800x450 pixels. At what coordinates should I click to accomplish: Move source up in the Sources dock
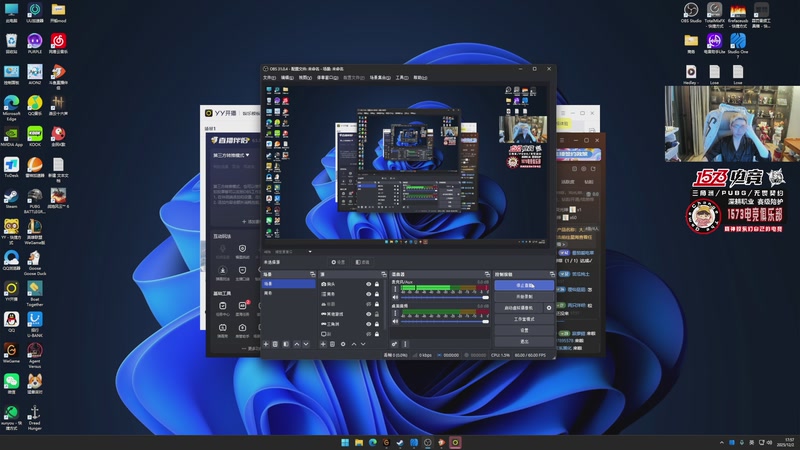click(x=354, y=344)
